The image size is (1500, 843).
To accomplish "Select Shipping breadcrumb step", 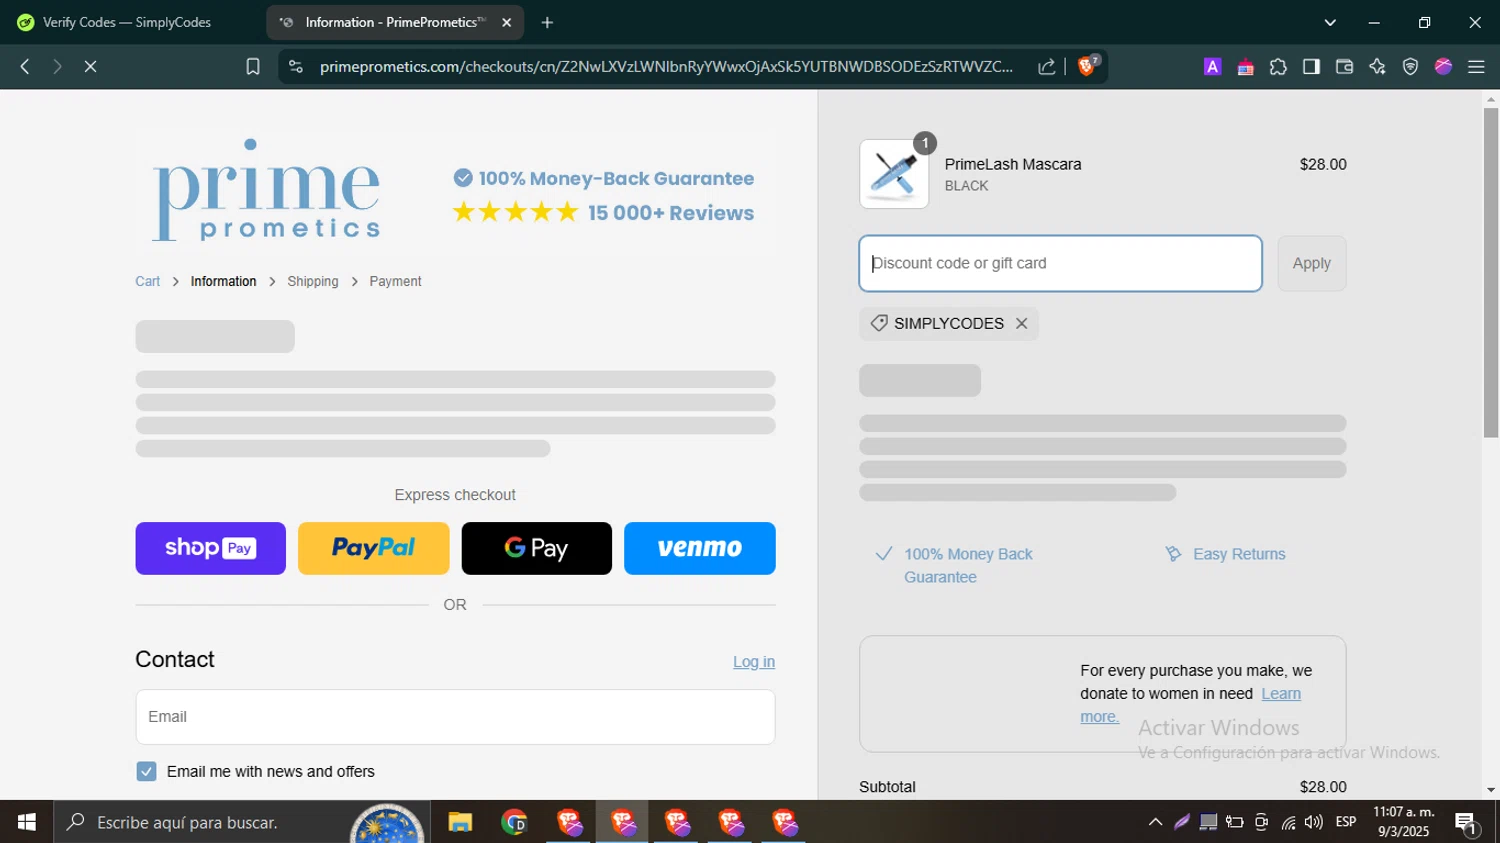I will [313, 281].
